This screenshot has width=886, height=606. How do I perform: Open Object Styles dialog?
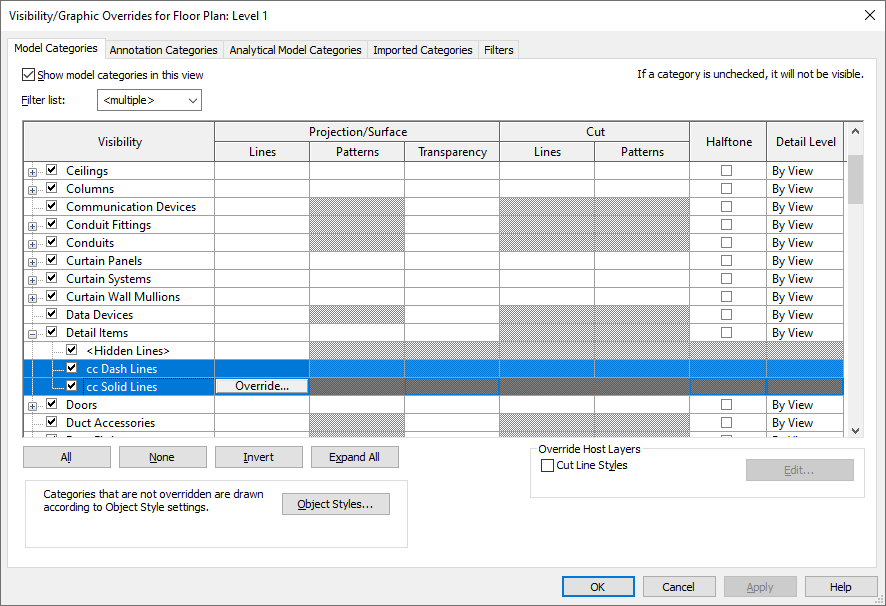click(336, 504)
